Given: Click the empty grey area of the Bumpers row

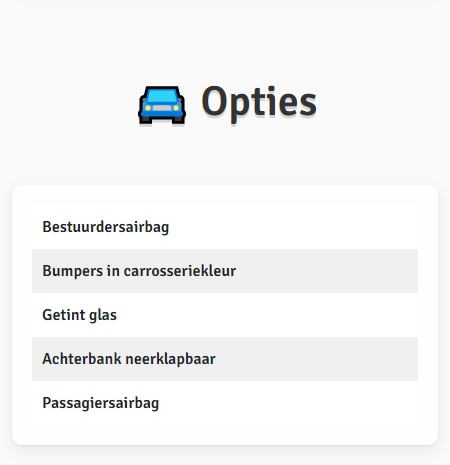Looking at the screenshot, I should [327, 271].
